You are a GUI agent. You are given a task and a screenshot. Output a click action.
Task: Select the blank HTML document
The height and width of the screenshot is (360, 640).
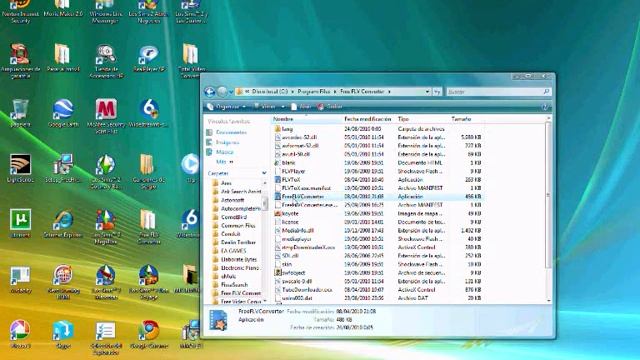tap(288, 163)
